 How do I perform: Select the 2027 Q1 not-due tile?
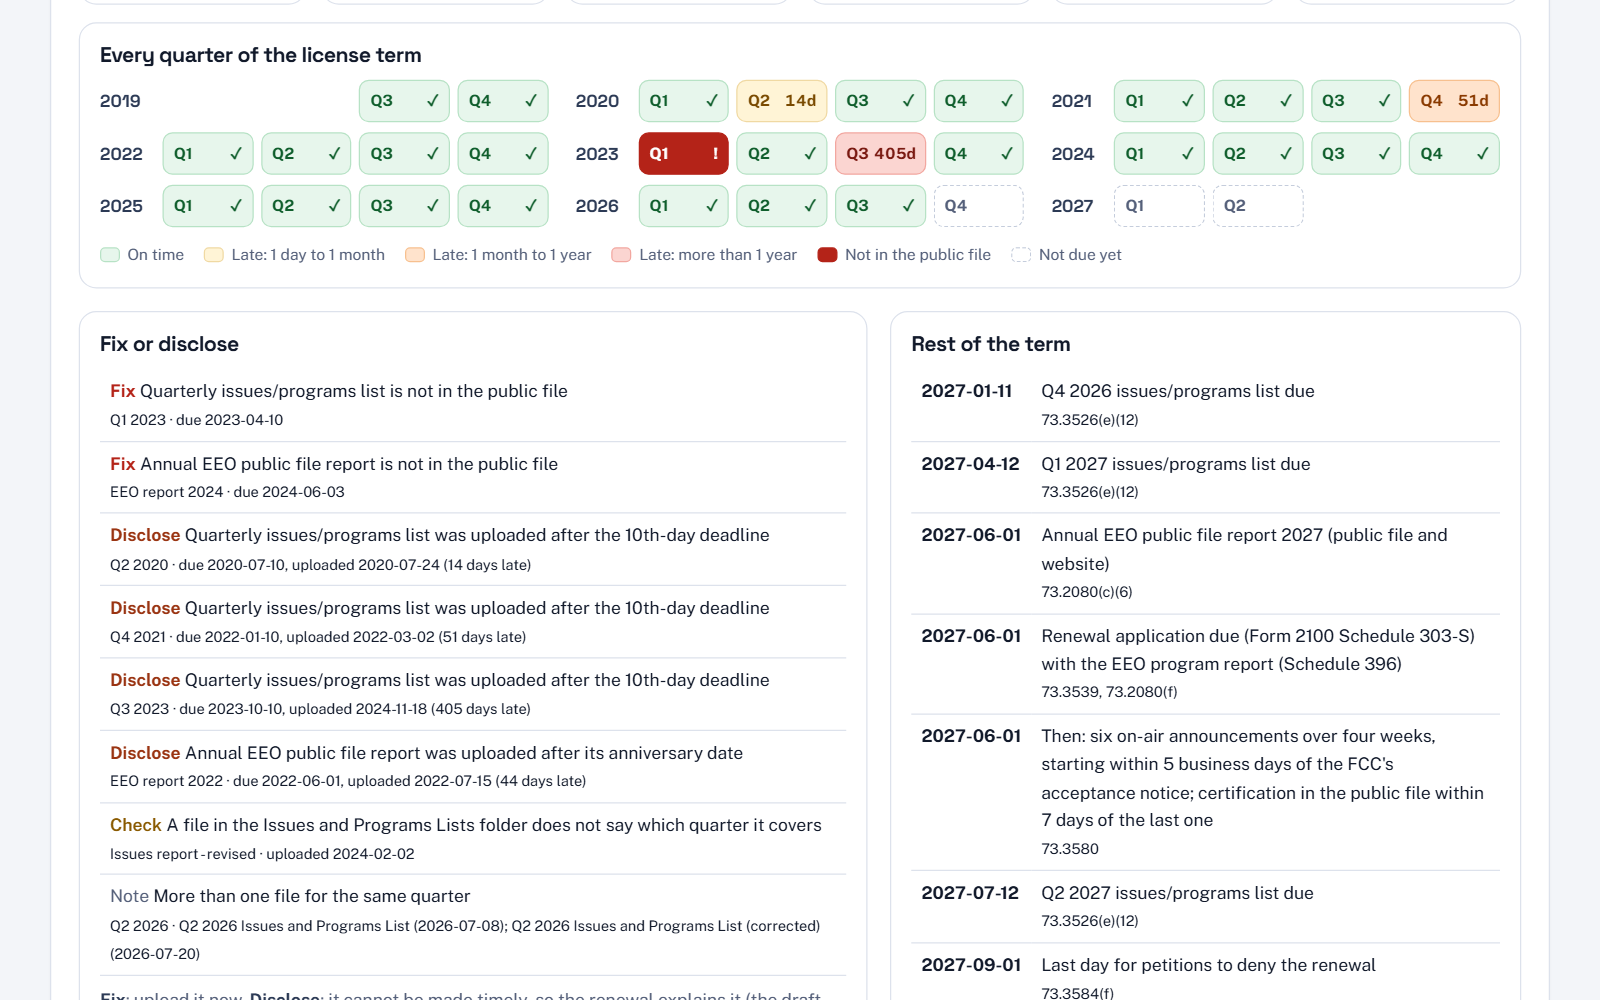1159,206
